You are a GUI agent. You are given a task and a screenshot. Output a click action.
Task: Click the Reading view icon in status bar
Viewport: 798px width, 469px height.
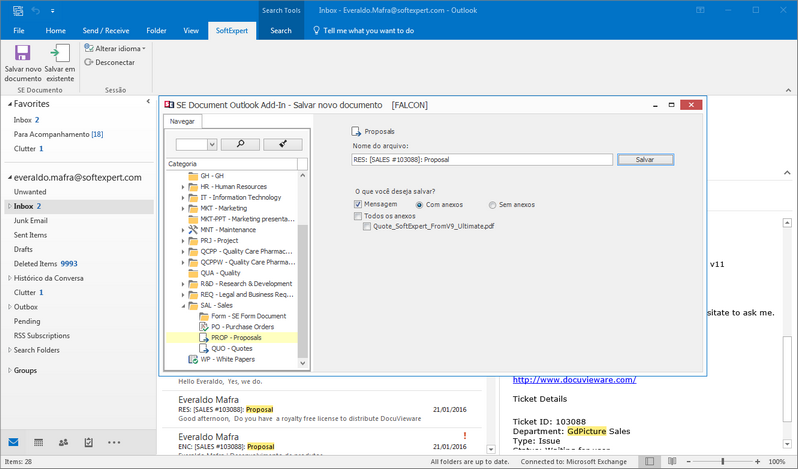(672, 461)
